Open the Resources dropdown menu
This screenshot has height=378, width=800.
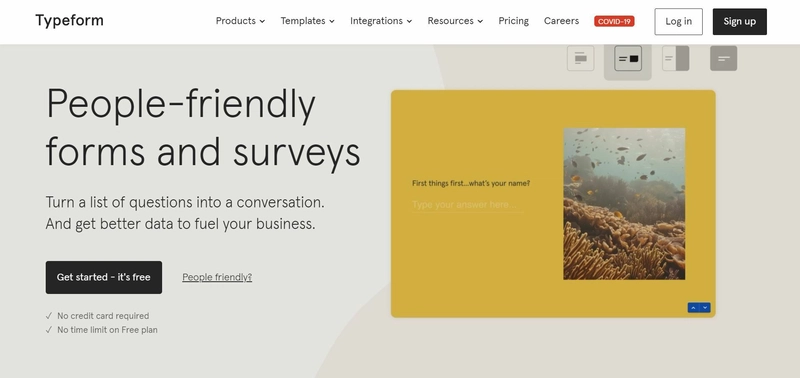[455, 21]
